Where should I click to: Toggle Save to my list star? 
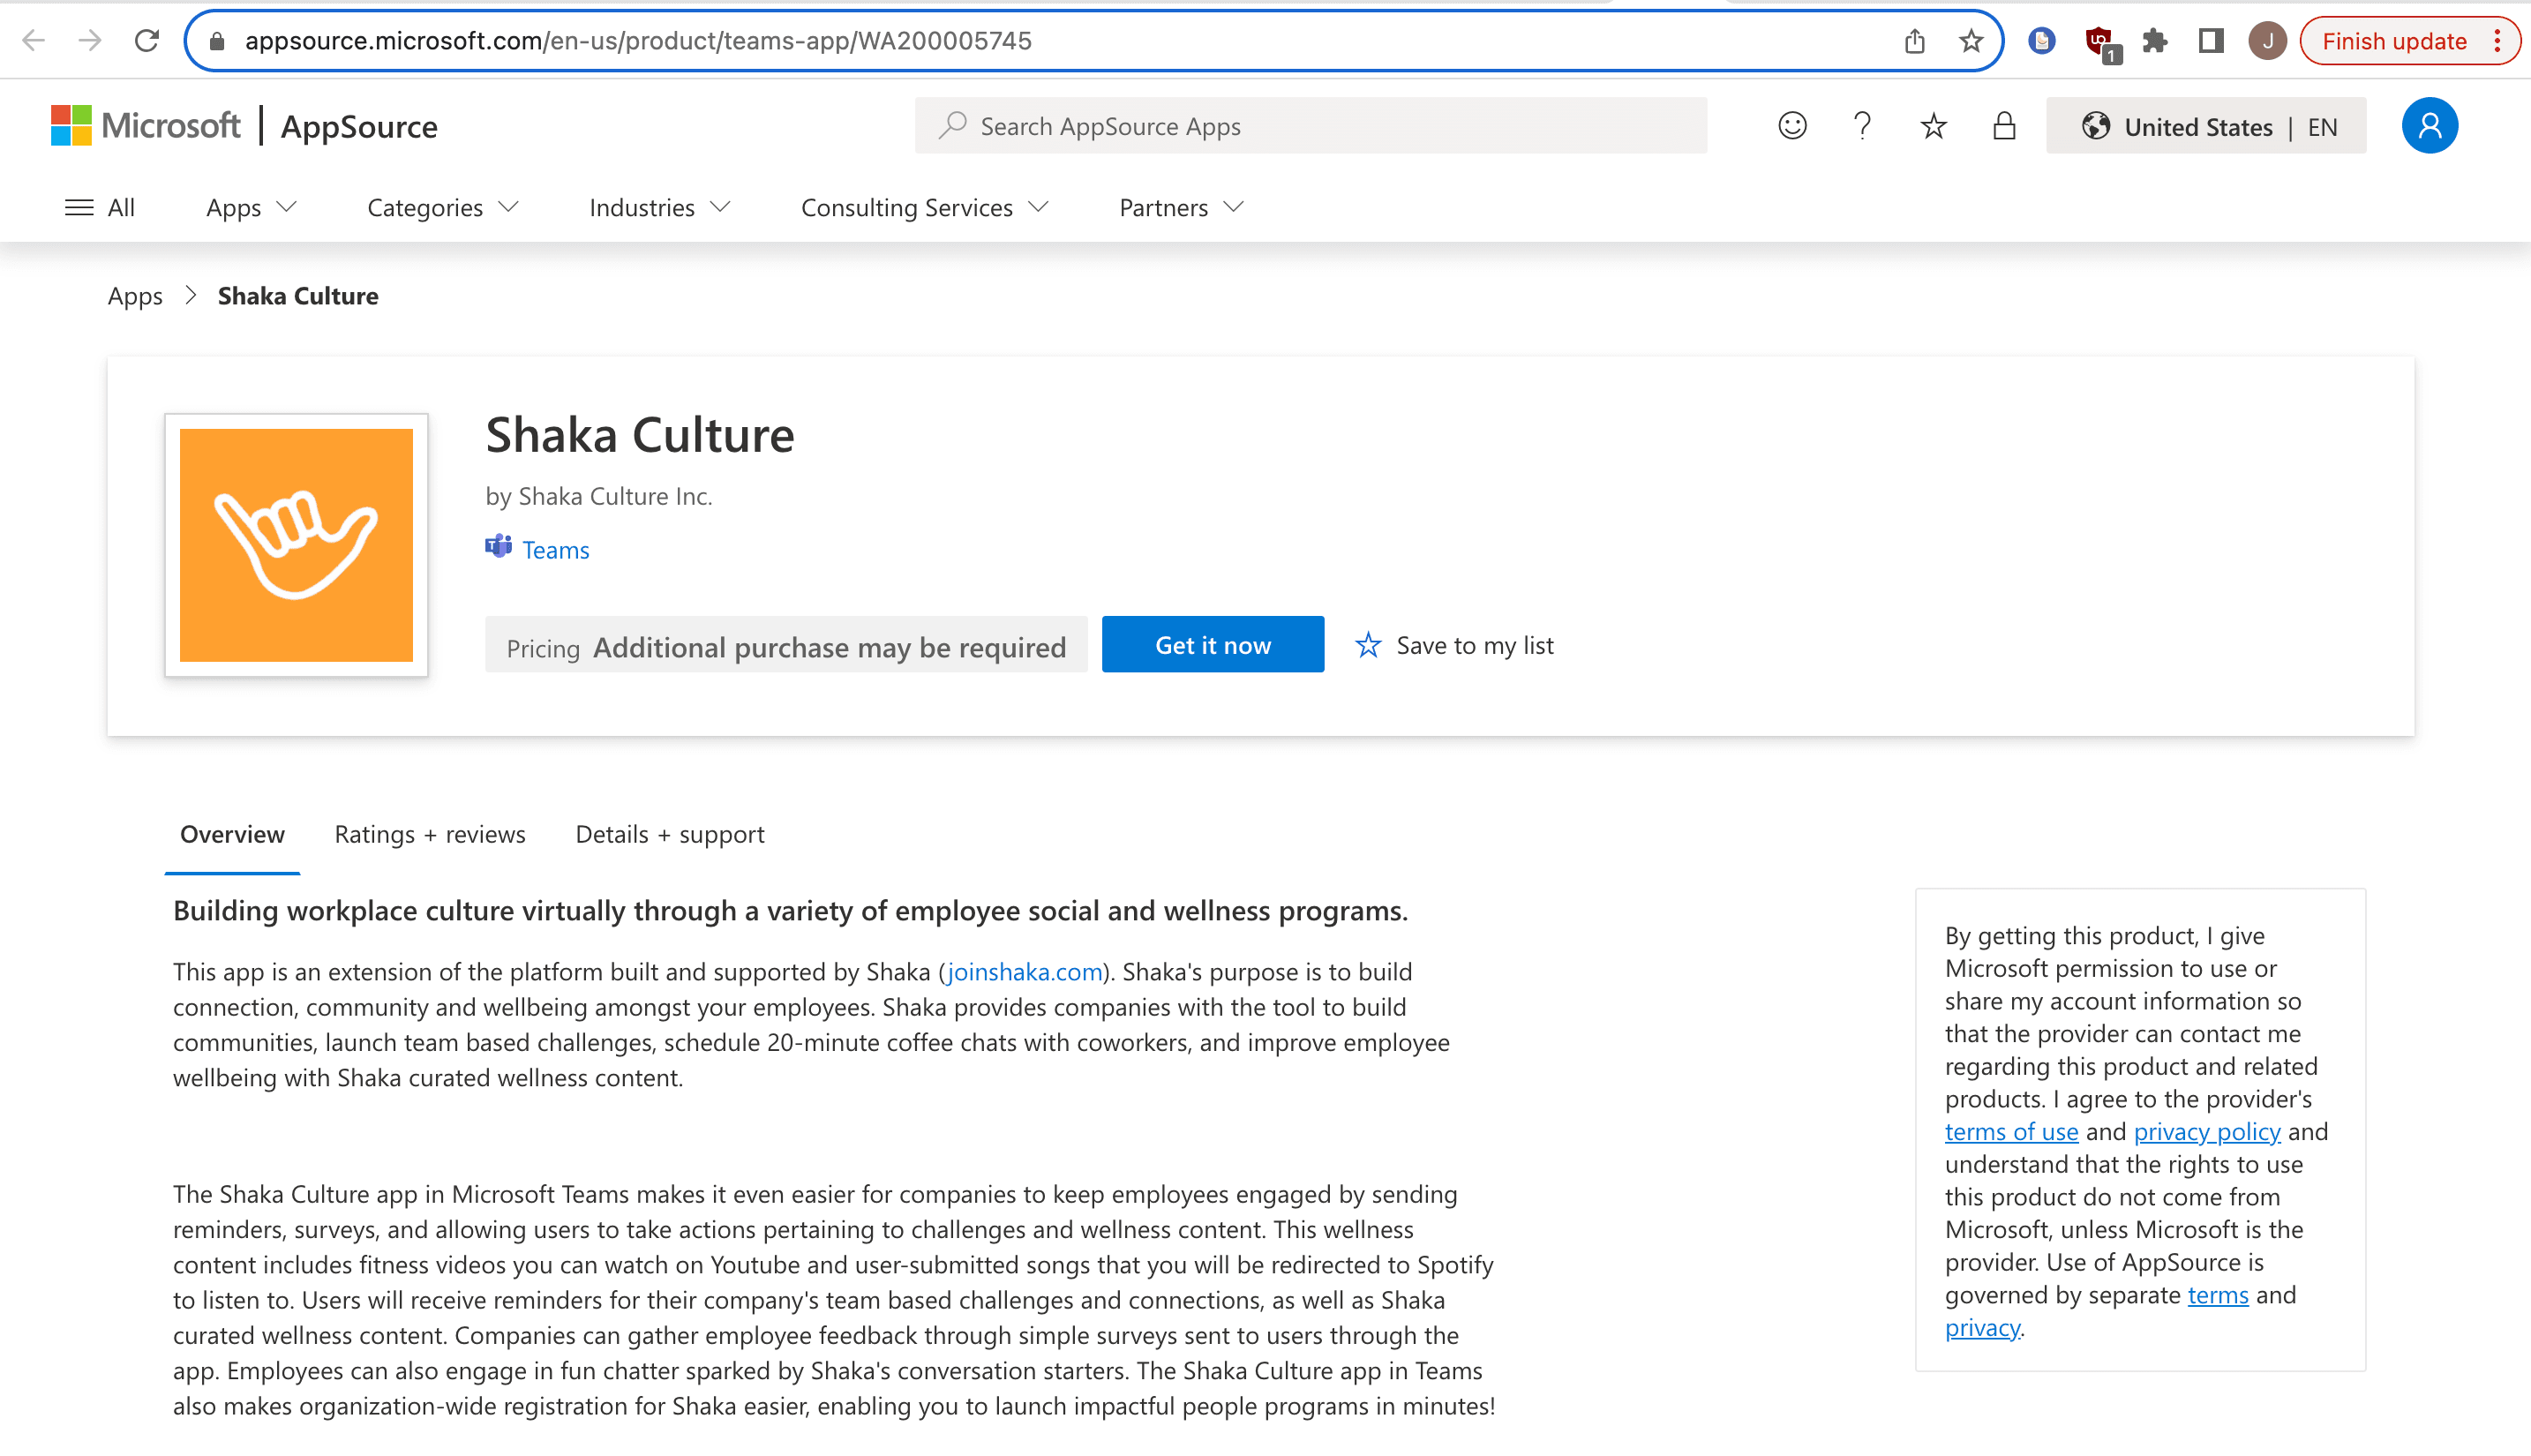click(1366, 643)
